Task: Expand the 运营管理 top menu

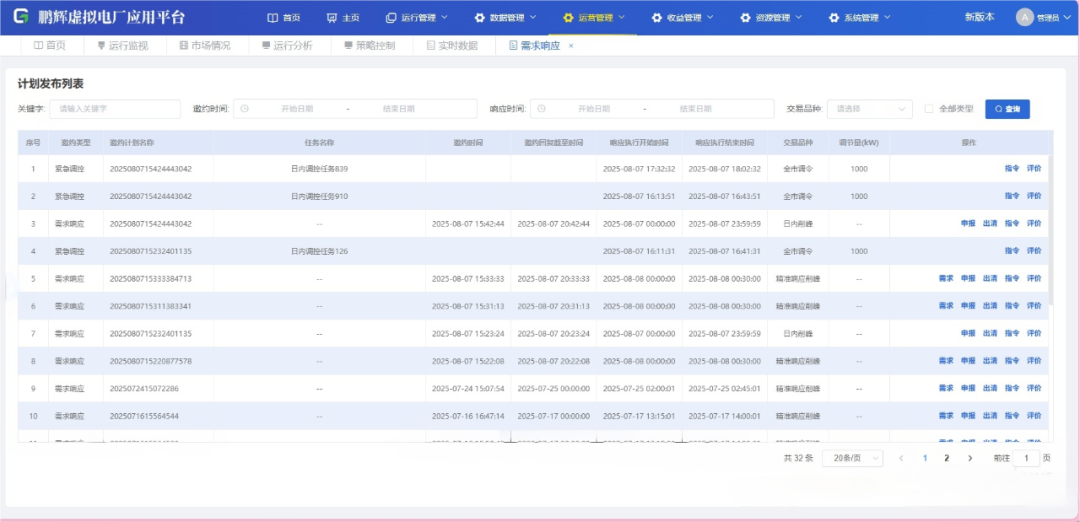Action: [595, 18]
